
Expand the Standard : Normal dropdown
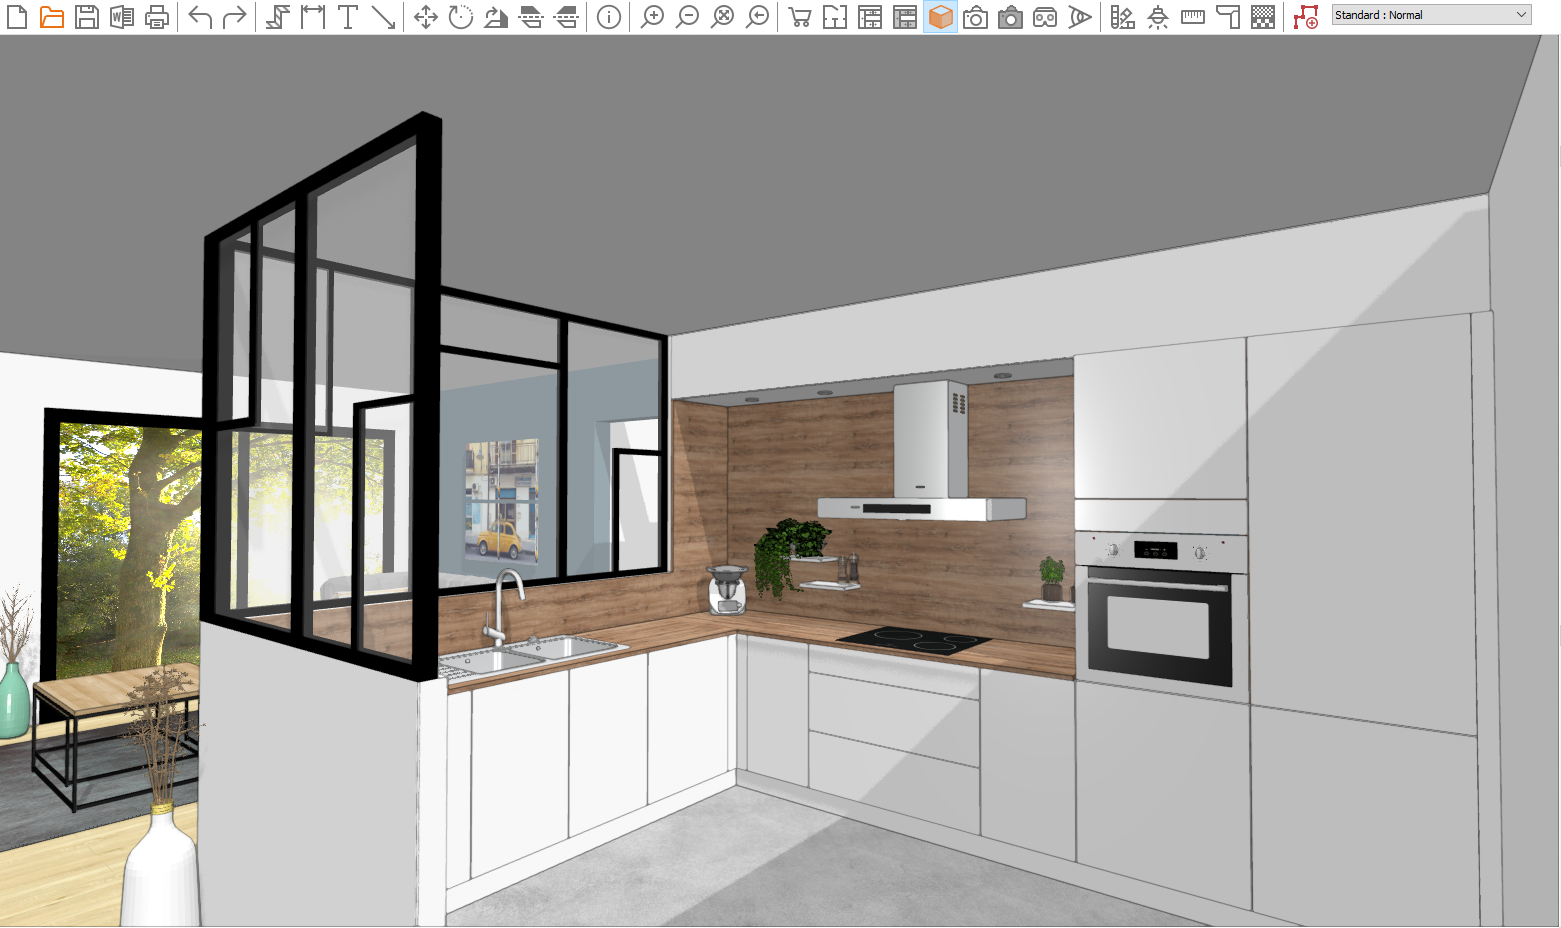(x=1431, y=15)
